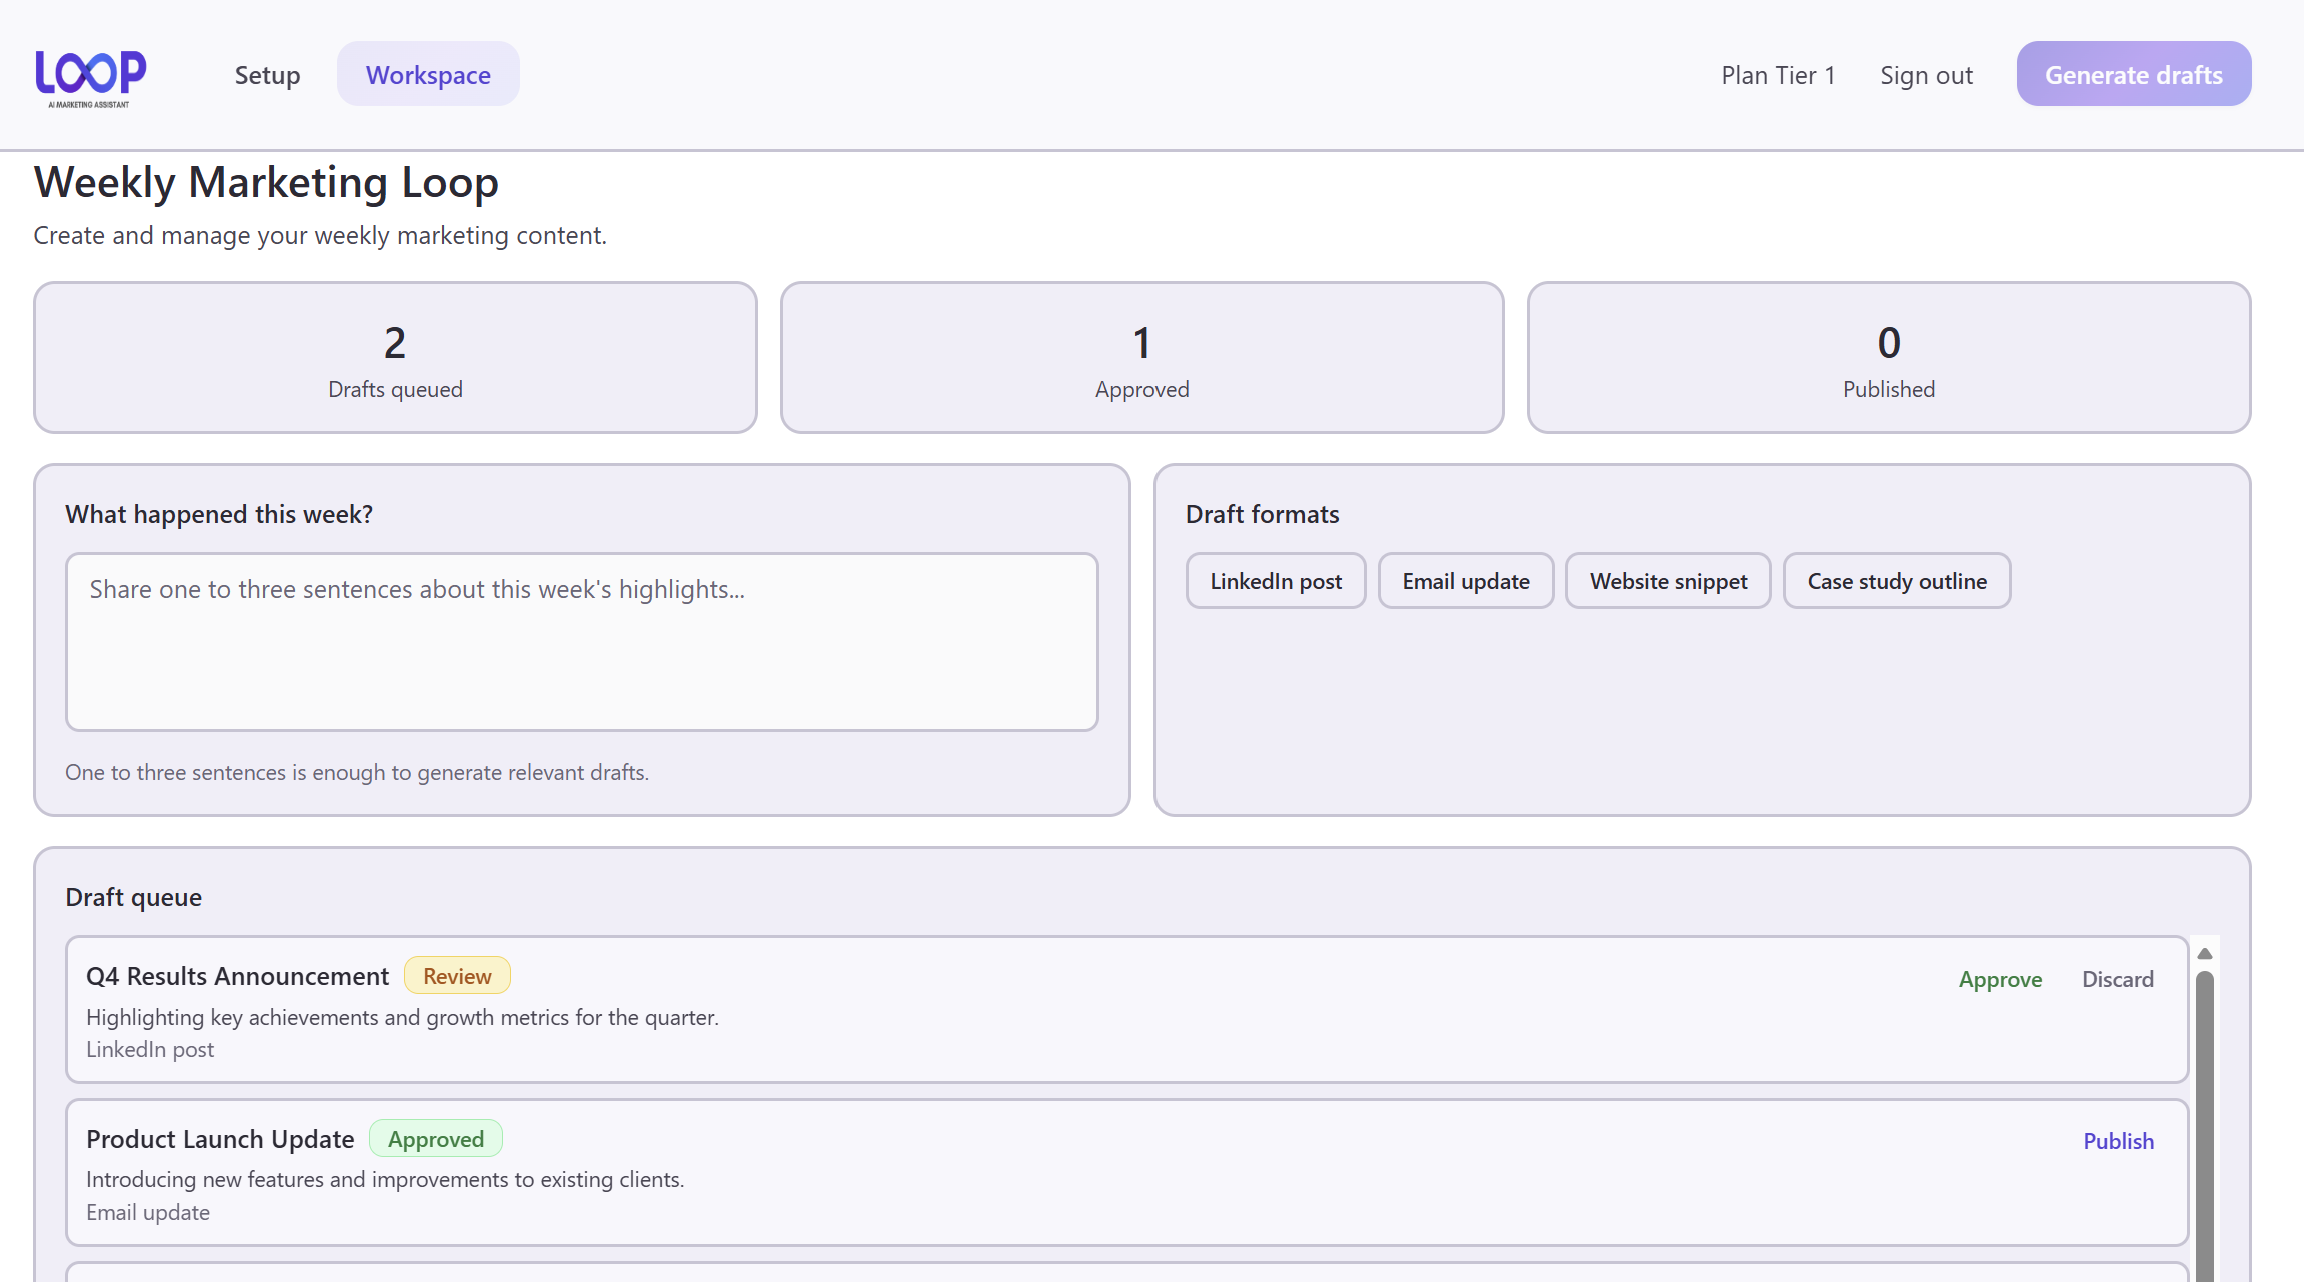Screen dimensions: 2304x1282
Task: Switch to the Workspace tab
Action: pyautogui.click(x=428, y=74)
